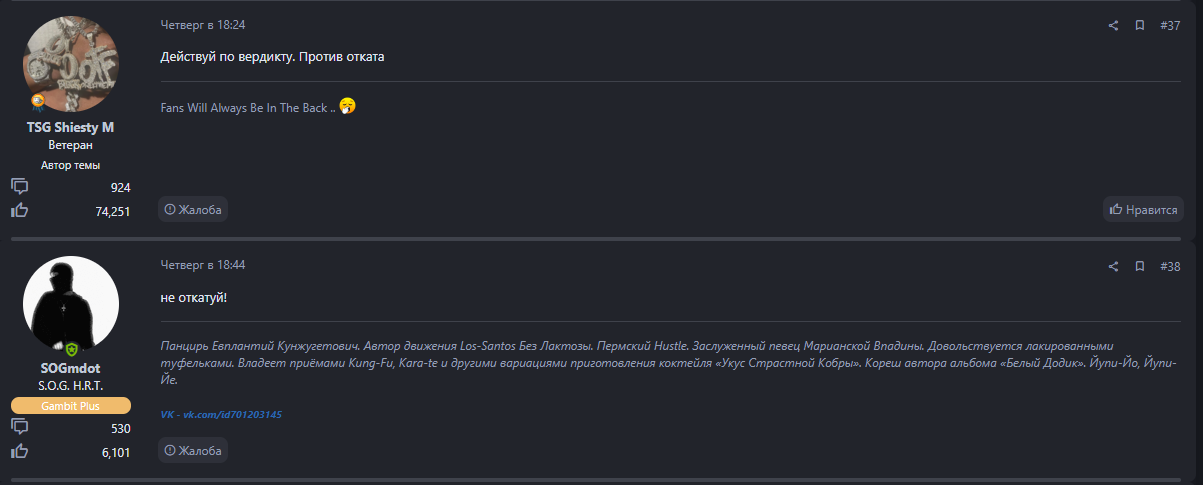Click the share icon on post #38
This screenshot has height=485, width=1203.
[x=1113, y=267]
